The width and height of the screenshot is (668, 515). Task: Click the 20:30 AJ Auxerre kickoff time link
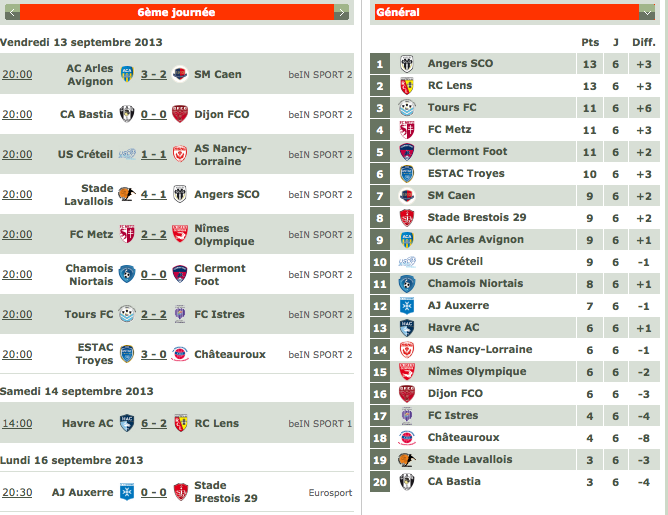[x=17, y=492]
